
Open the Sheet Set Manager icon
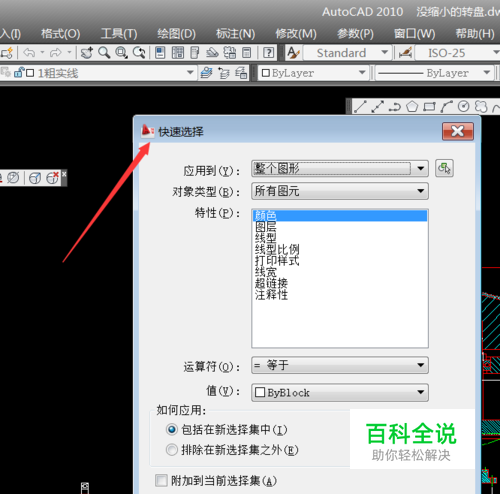(x=212, y=53)
